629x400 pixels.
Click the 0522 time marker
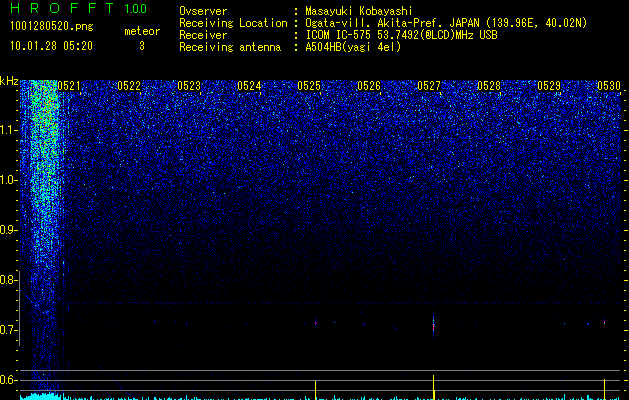(129, 85)
